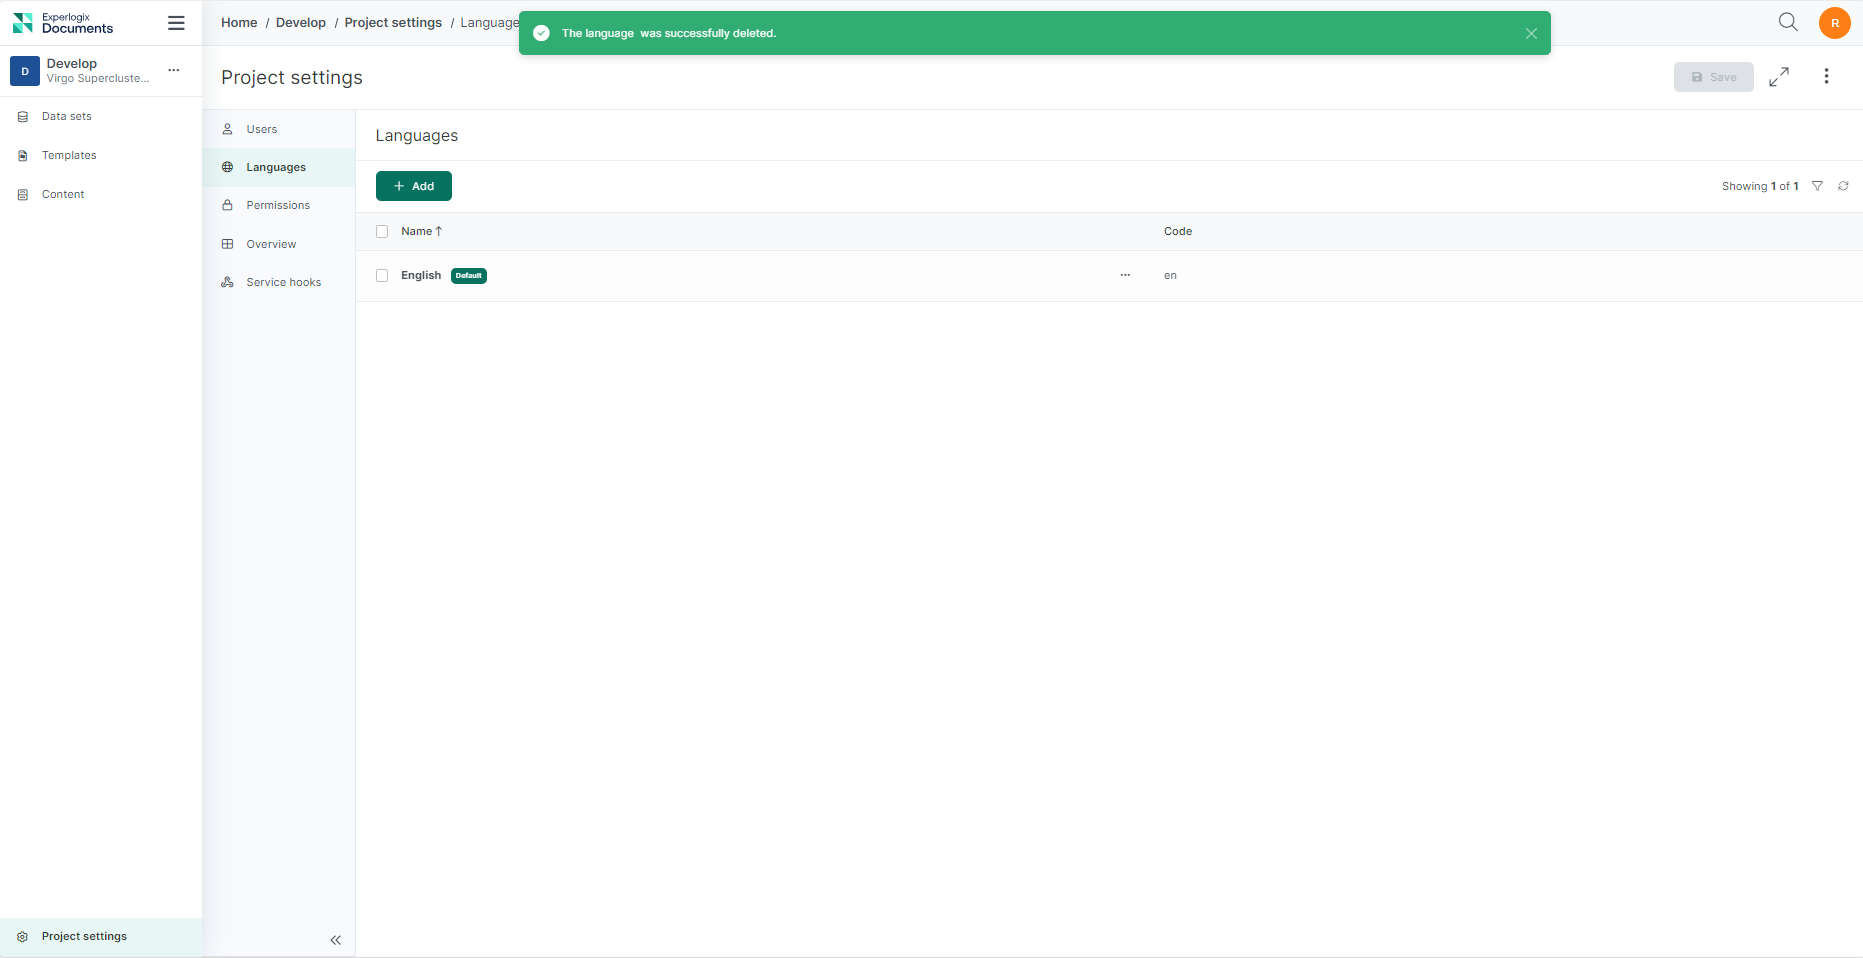Open Data sets in the sidebar

(x=66, y=117)
